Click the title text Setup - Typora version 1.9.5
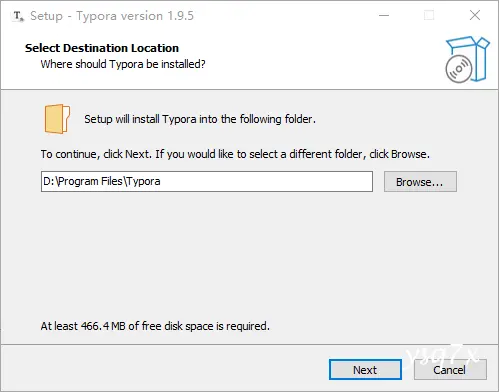 tap(112, 16)
